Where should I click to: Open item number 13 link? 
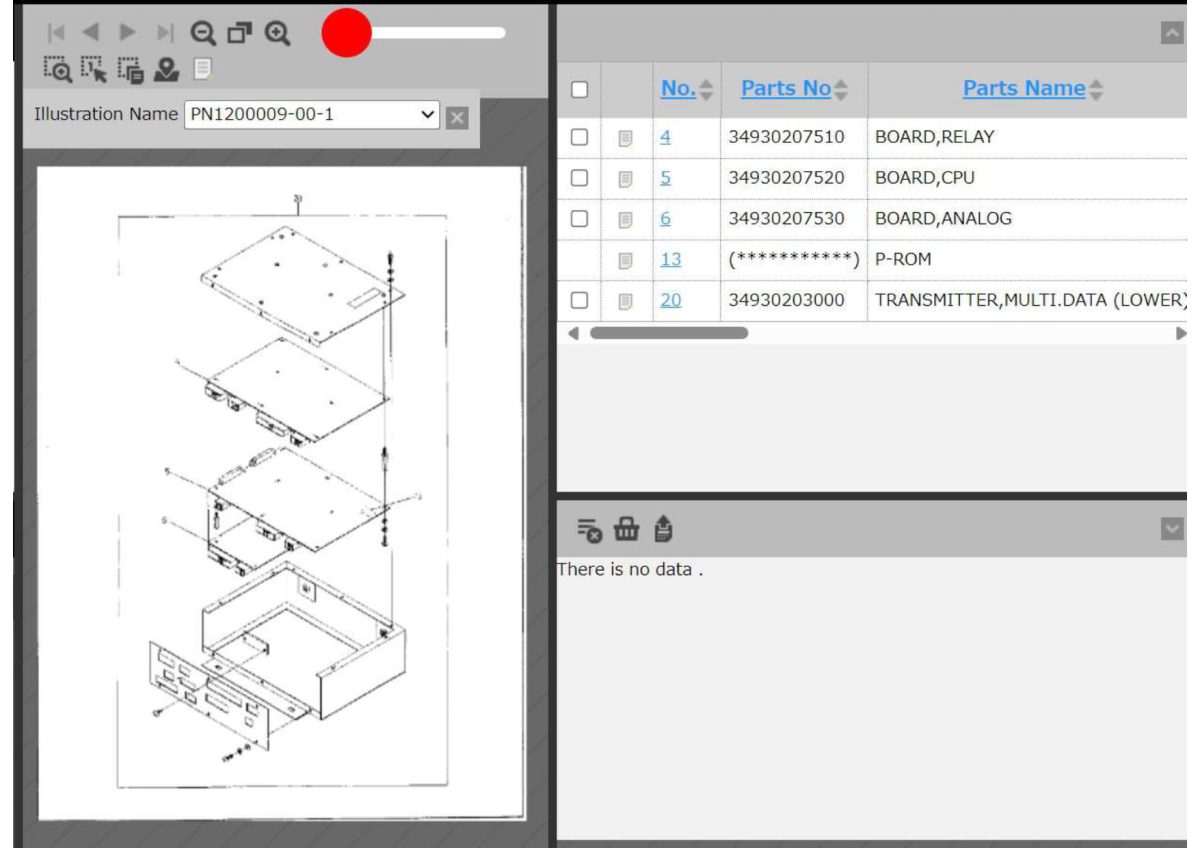click(670, 260)
